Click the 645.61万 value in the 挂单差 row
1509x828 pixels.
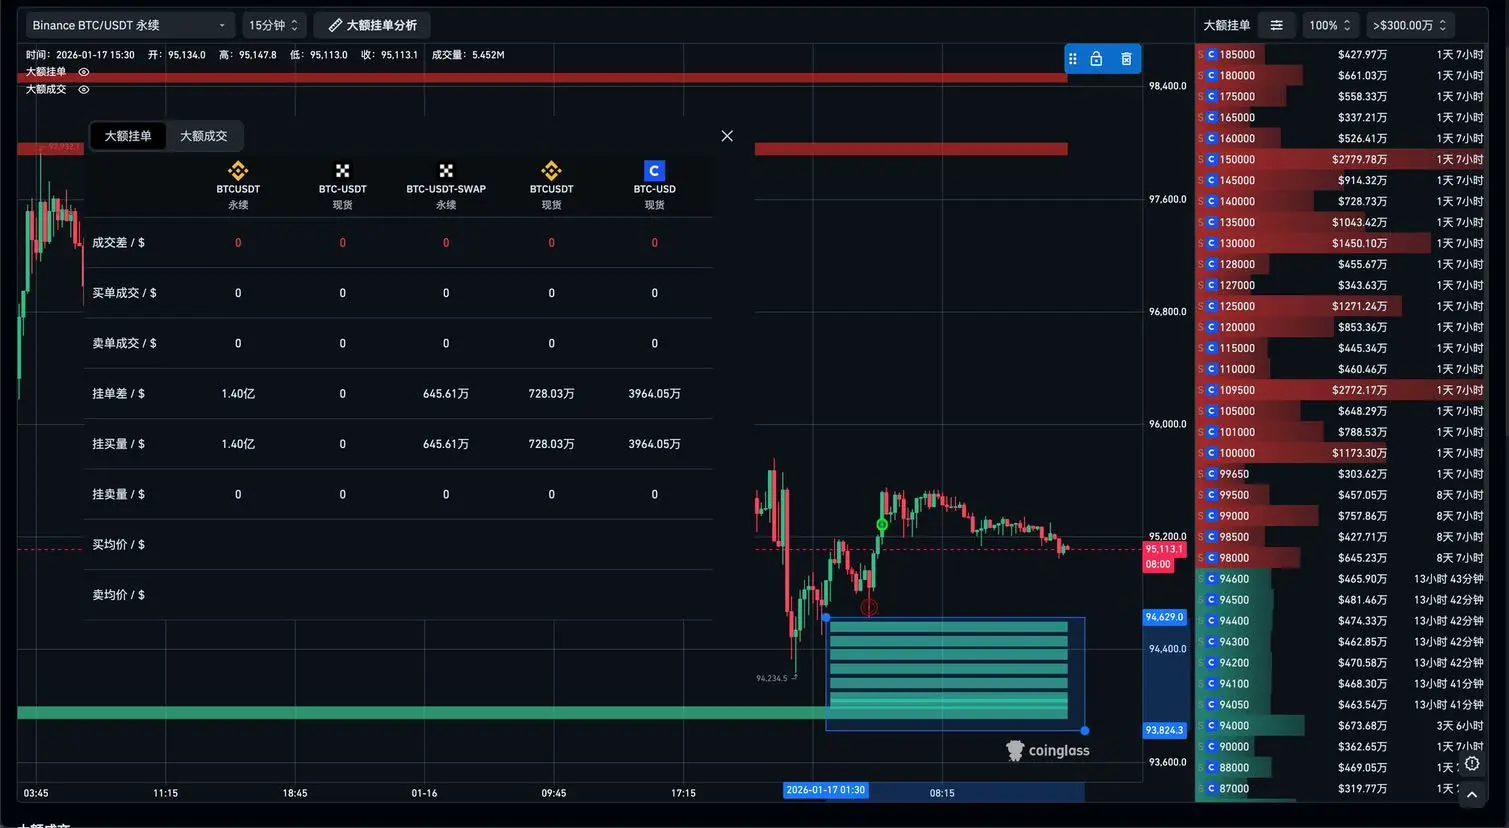(446, 394)
